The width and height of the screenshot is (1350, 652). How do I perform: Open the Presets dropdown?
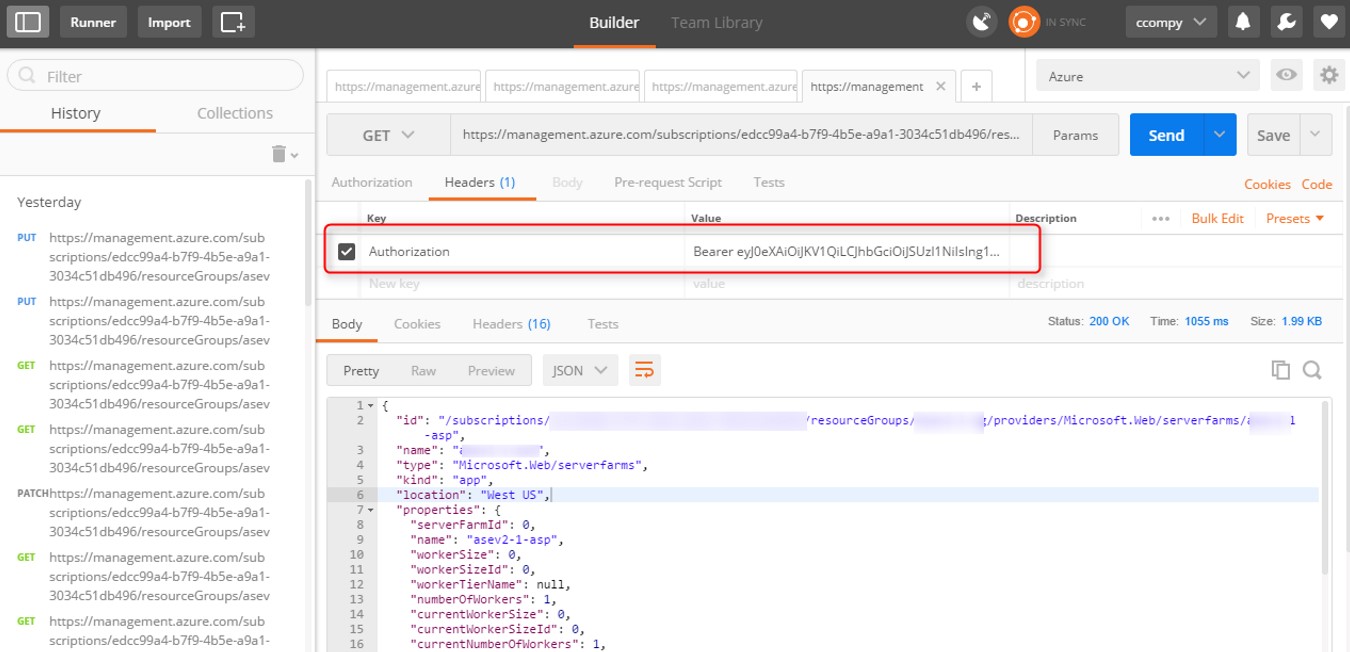click(1295, 218)
